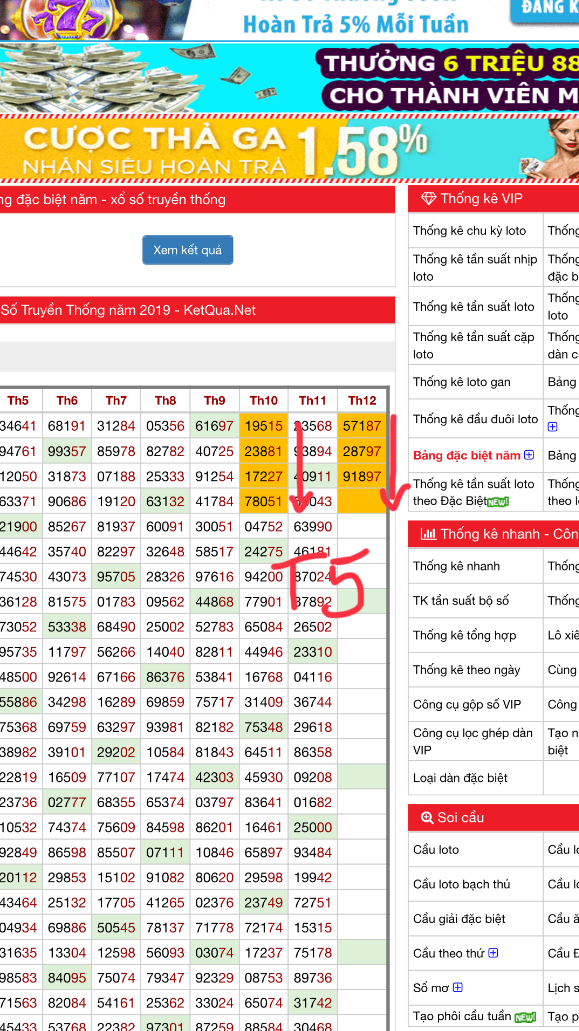Click highlighted cell 28797 in Th12

362,452
